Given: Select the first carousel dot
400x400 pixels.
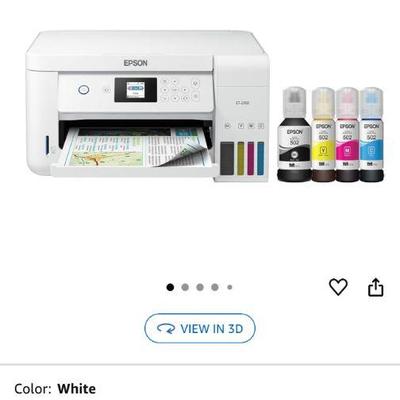Looking at the screenshot, I should coord(170,287).
